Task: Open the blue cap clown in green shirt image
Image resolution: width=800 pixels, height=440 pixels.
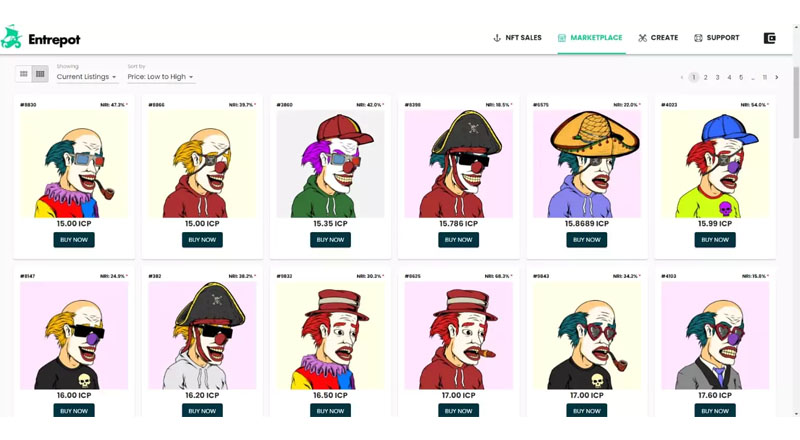Action: coord(715,164)
